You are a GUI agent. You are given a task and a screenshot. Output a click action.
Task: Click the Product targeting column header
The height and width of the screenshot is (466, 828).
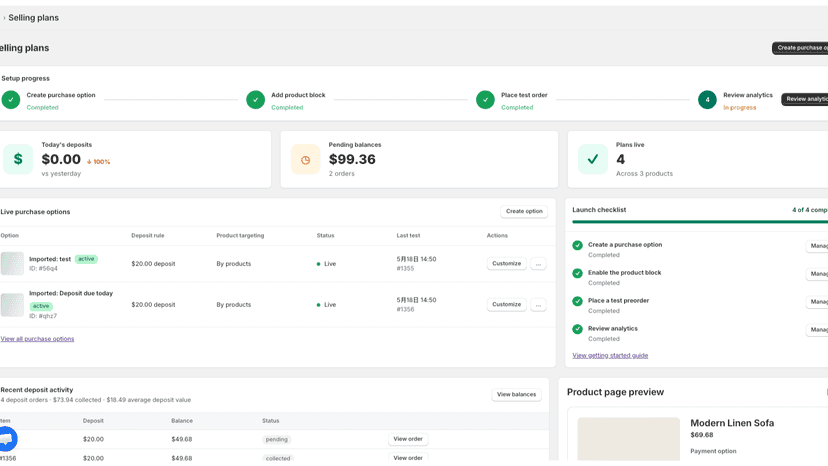(x=240, y=236)
